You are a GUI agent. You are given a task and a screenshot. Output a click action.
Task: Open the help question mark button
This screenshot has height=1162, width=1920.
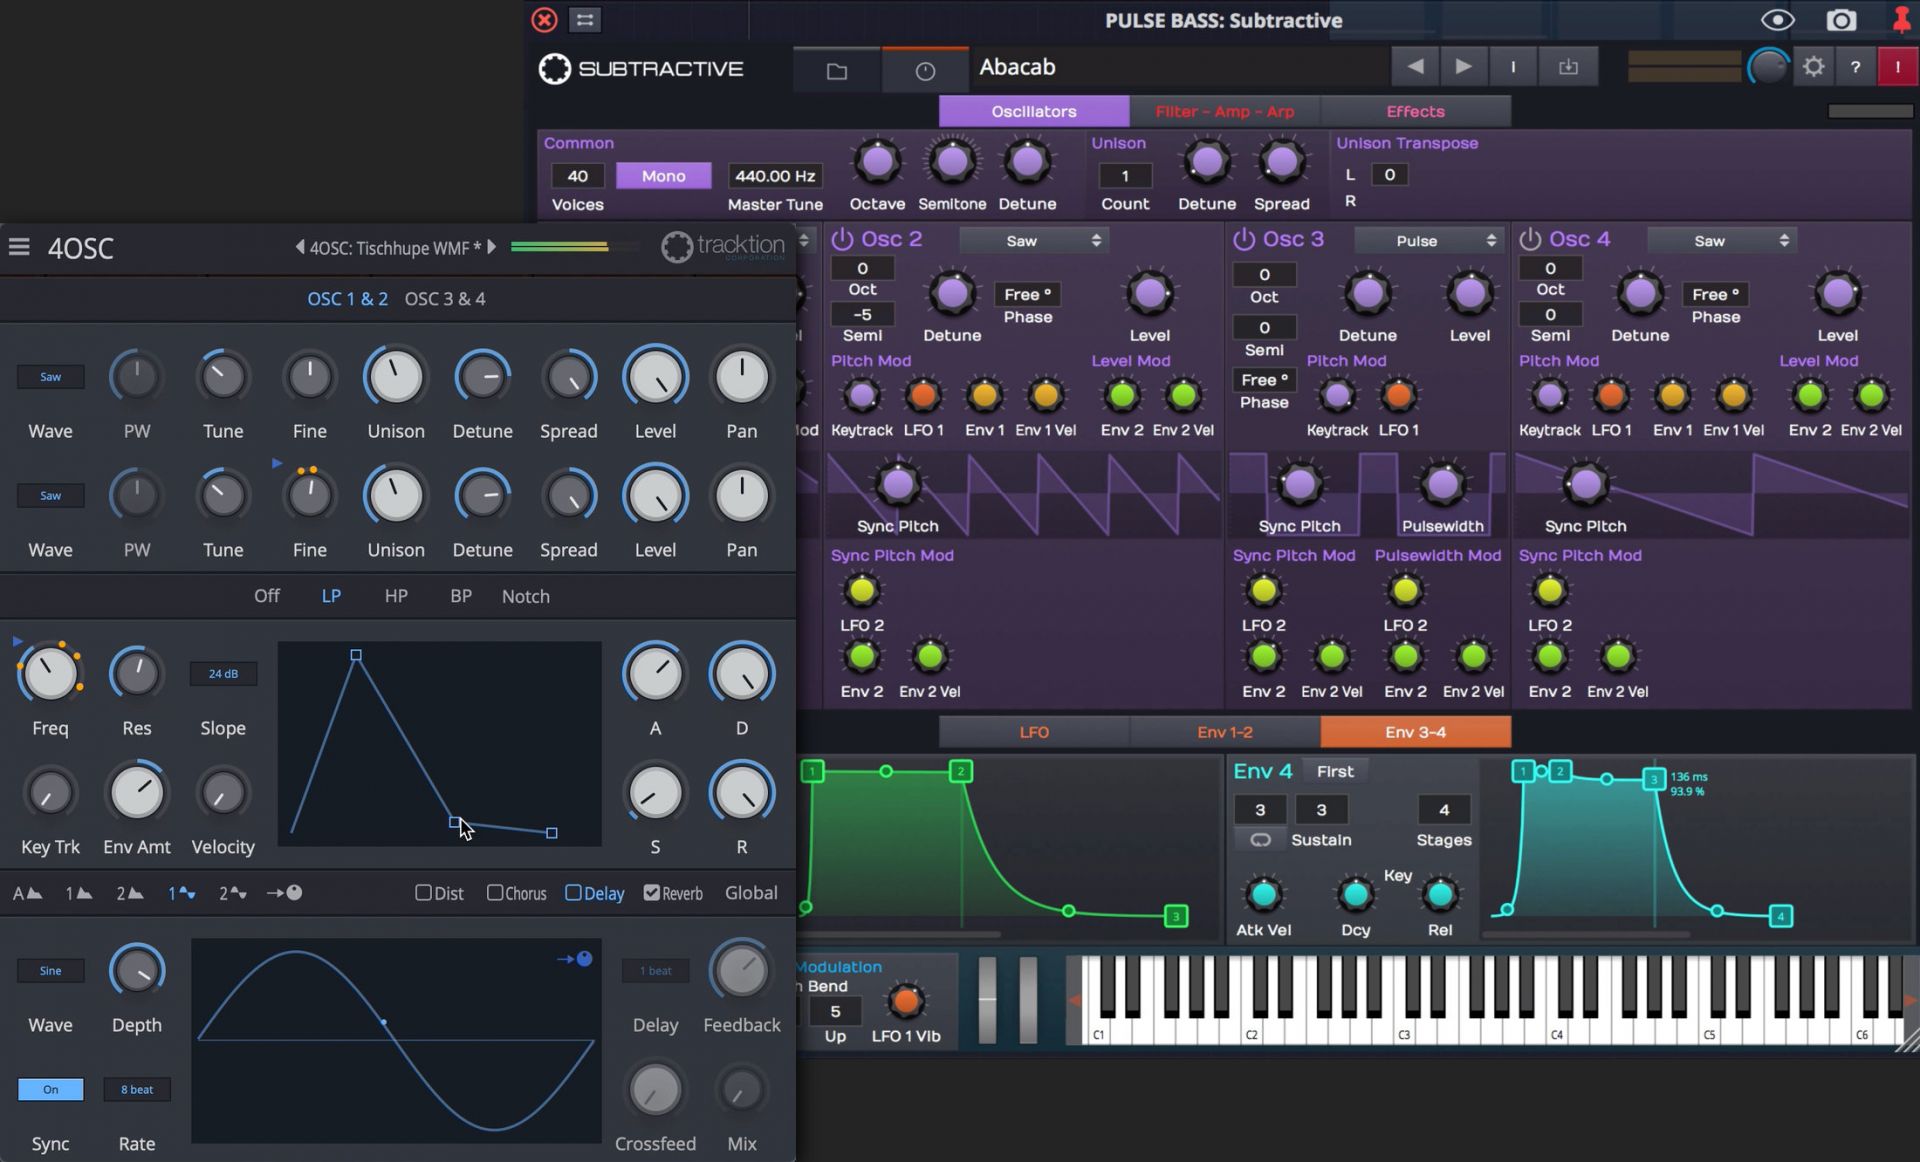[x=1856, y=67]
